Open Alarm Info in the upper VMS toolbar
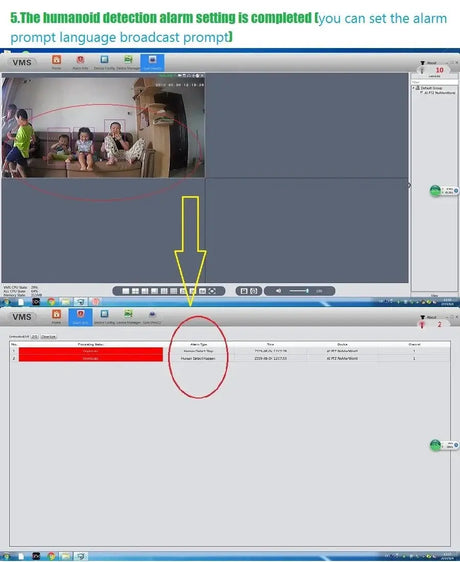This screenshot has width=460, height=562. (x=80, y=62)
